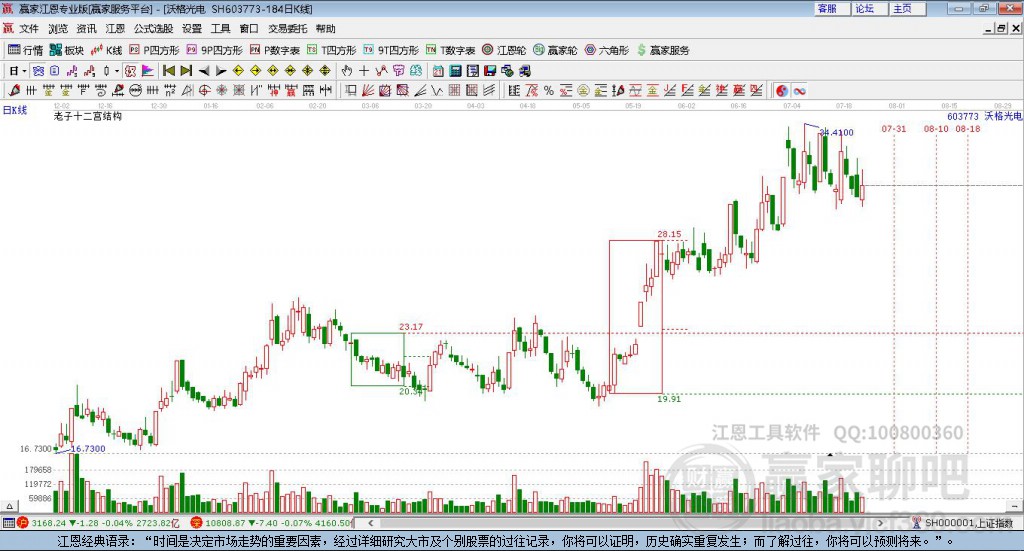Click the 论坛 forum button
The height and width of the screenshot is (551, 1024).
point(869,8)
